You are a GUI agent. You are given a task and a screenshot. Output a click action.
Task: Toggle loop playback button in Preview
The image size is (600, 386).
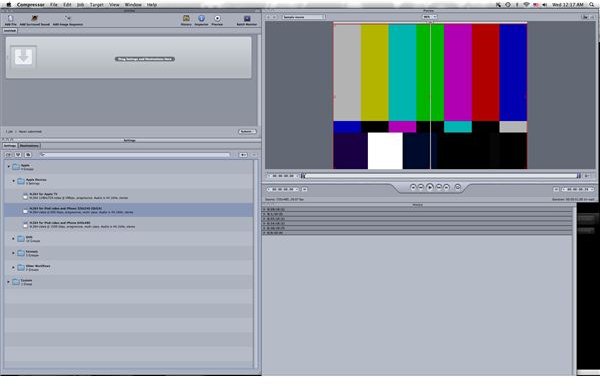pos(458,187)
